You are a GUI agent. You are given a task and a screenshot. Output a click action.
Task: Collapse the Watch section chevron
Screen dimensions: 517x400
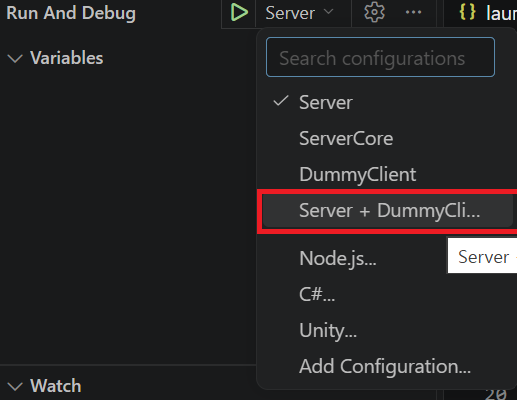pyautogui.click(x=15, y=386)
